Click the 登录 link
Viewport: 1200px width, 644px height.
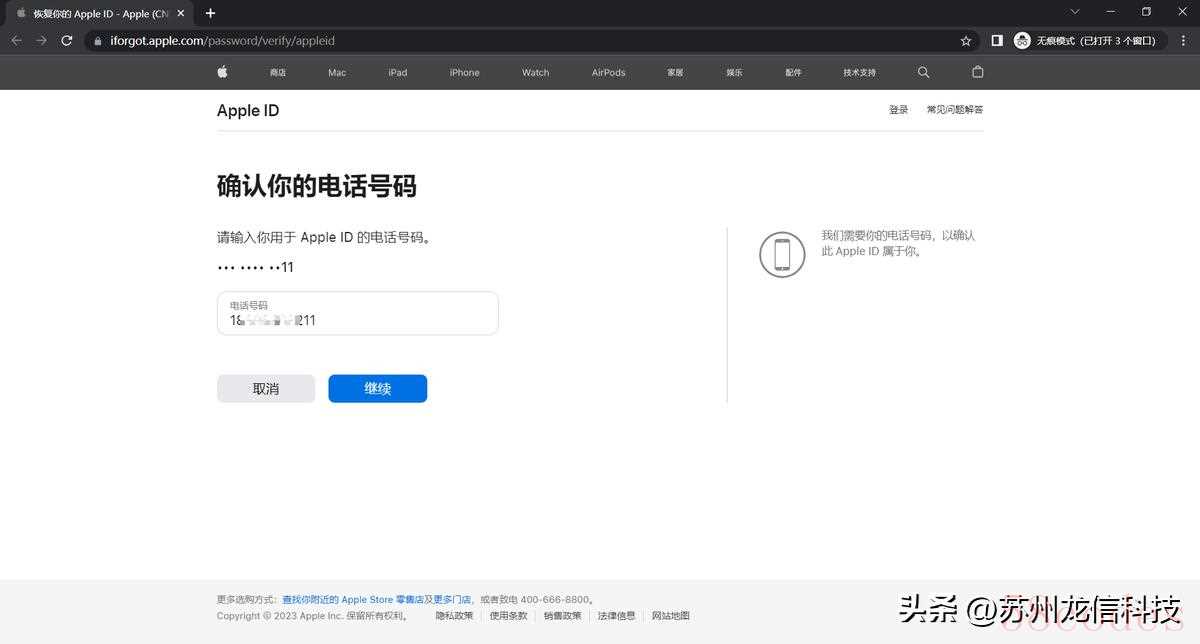click(x=899, y=110)
